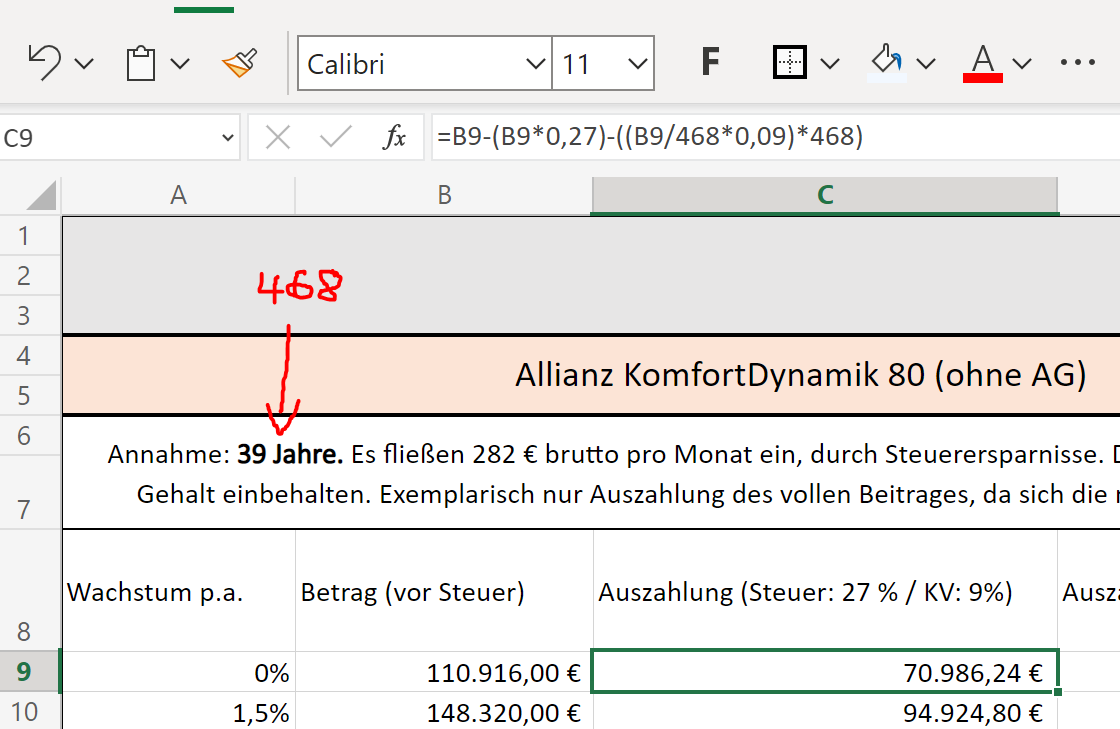
Task: Open Insert Function via the fx icon
Action: click(394, 136)
